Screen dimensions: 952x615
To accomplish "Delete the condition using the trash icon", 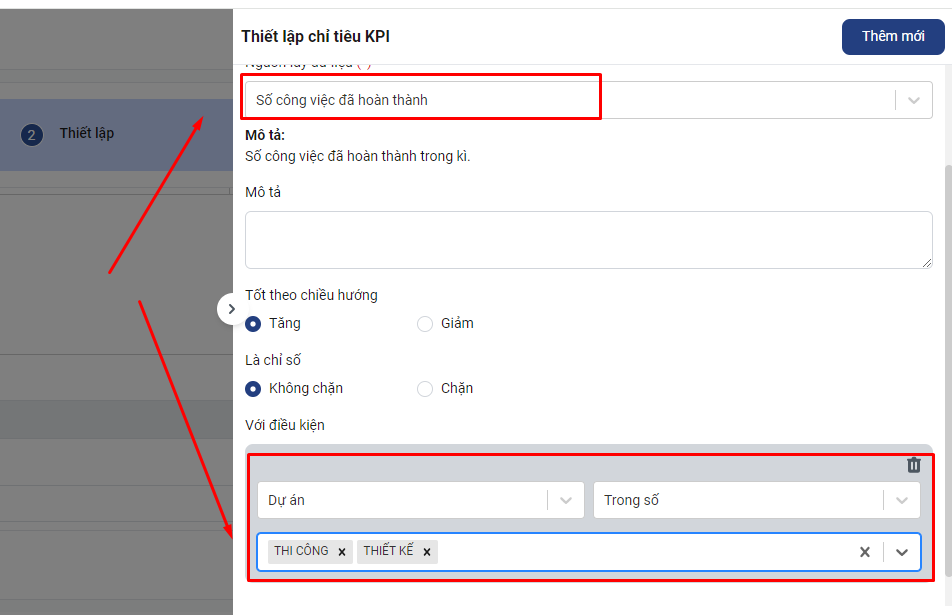I will 913,465.
